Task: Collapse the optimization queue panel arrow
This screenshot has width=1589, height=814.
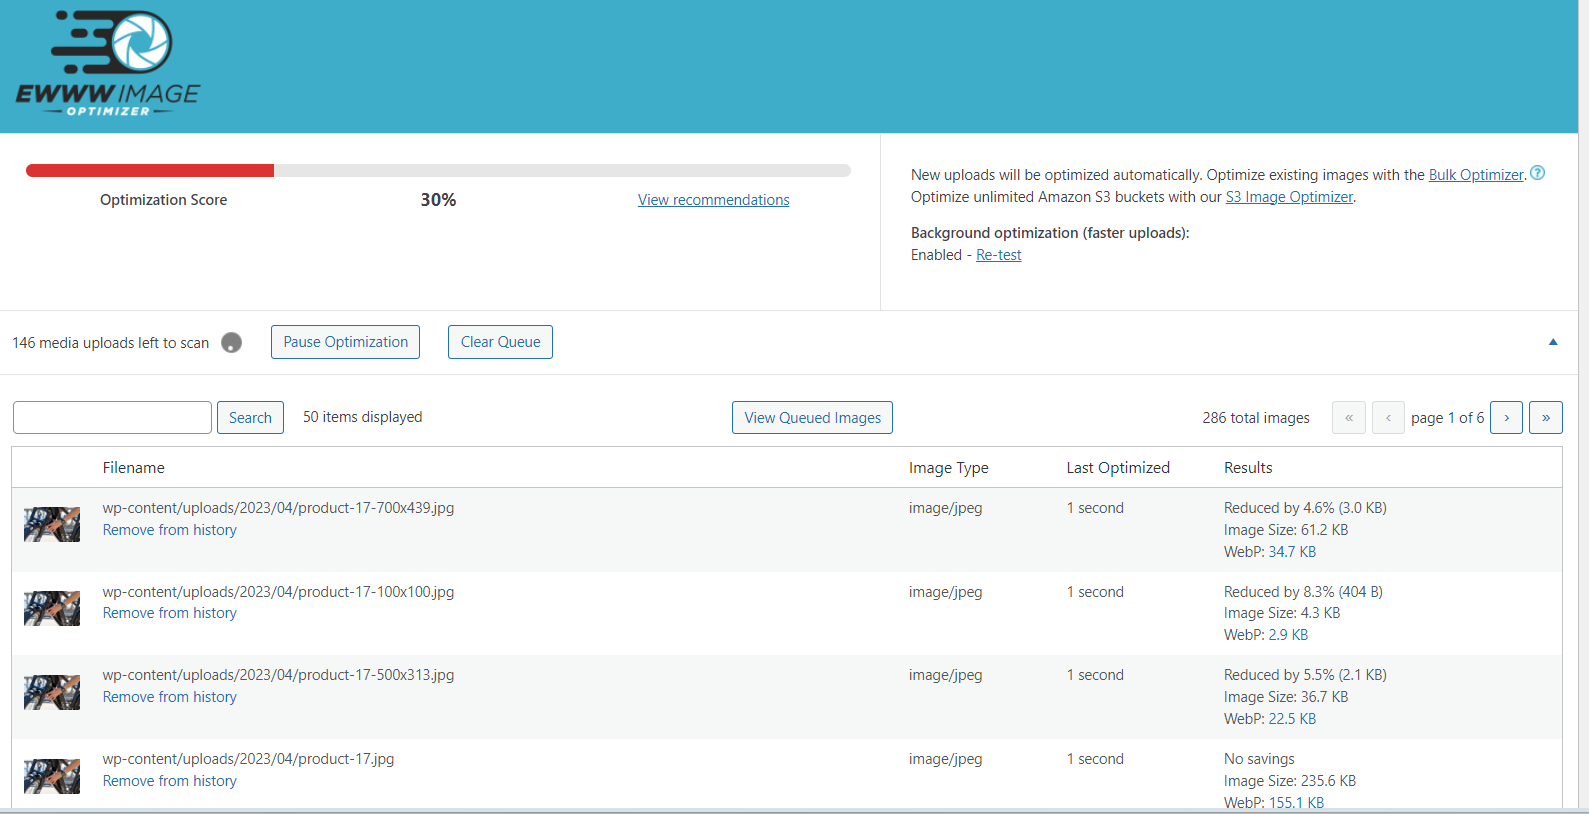Action: [x=1553, y=342]
